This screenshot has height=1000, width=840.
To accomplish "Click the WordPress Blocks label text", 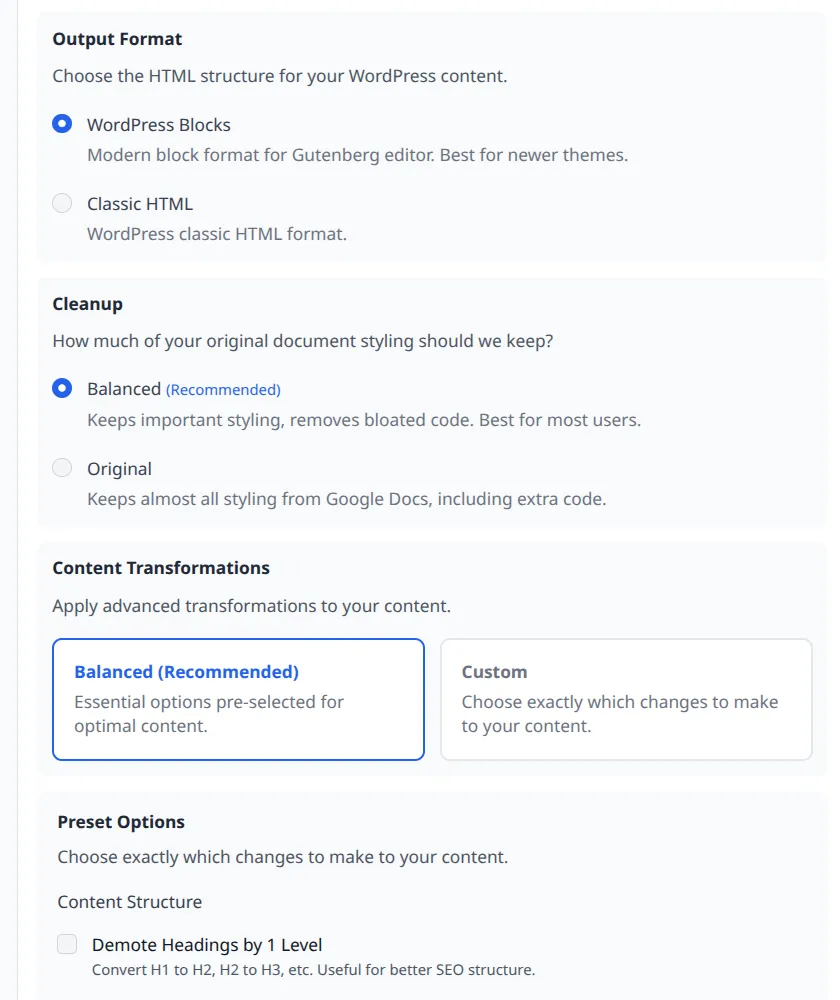I will click(159, 125).
